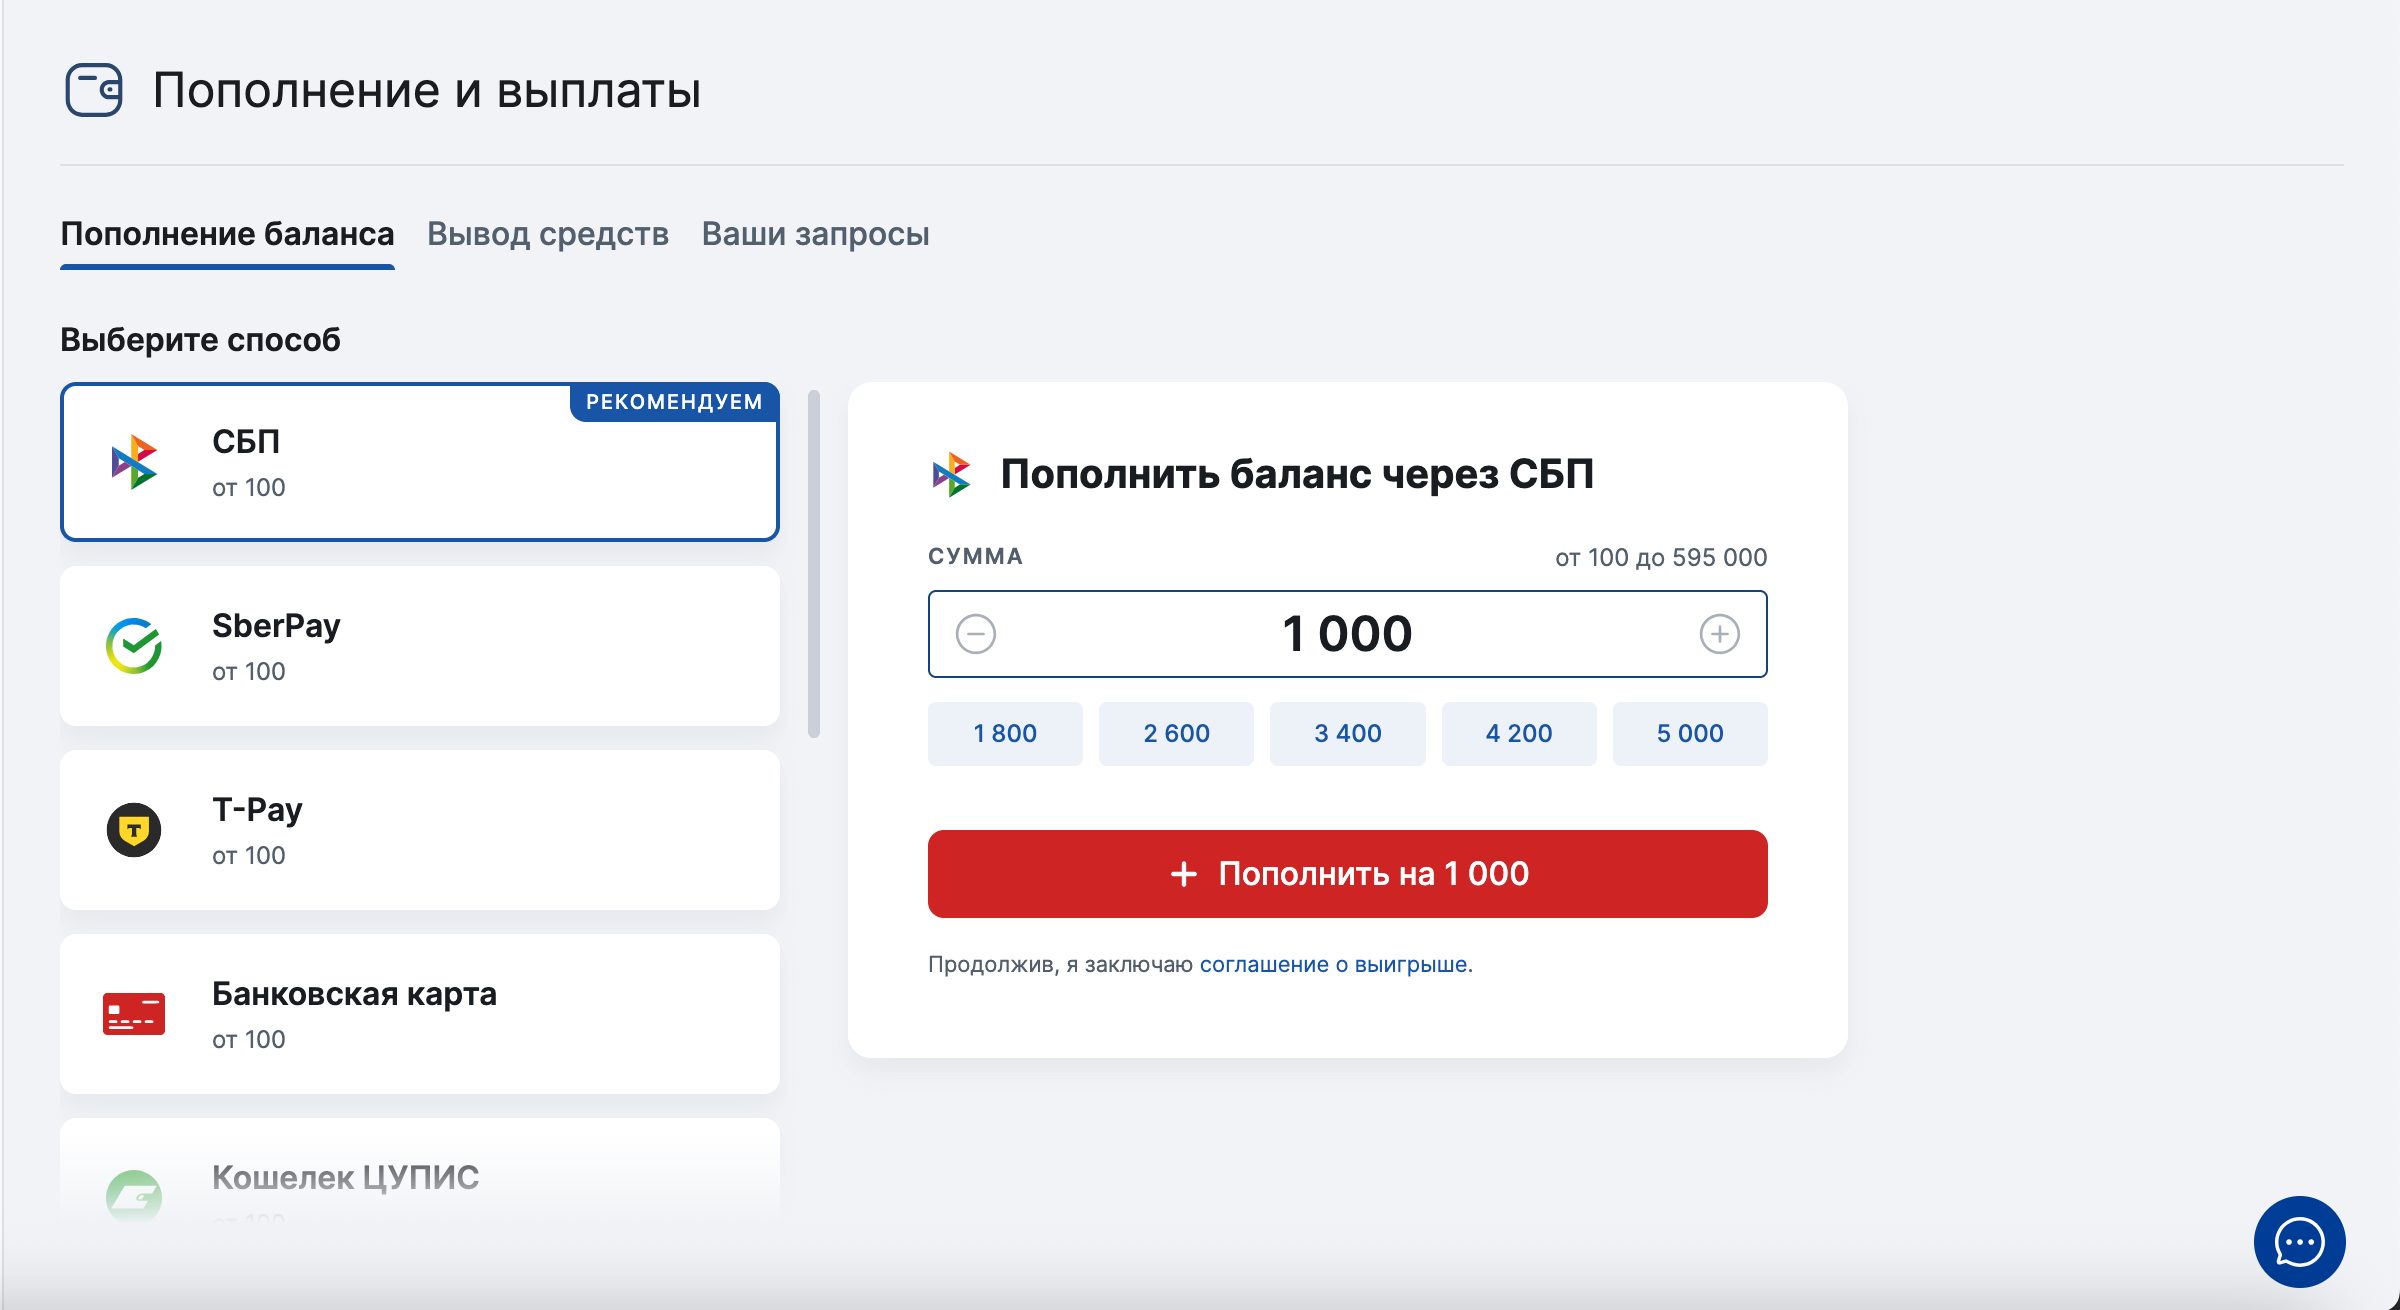Click the T-Pay shield icon
2400x1310 pixels.
(x=135, y=830)
